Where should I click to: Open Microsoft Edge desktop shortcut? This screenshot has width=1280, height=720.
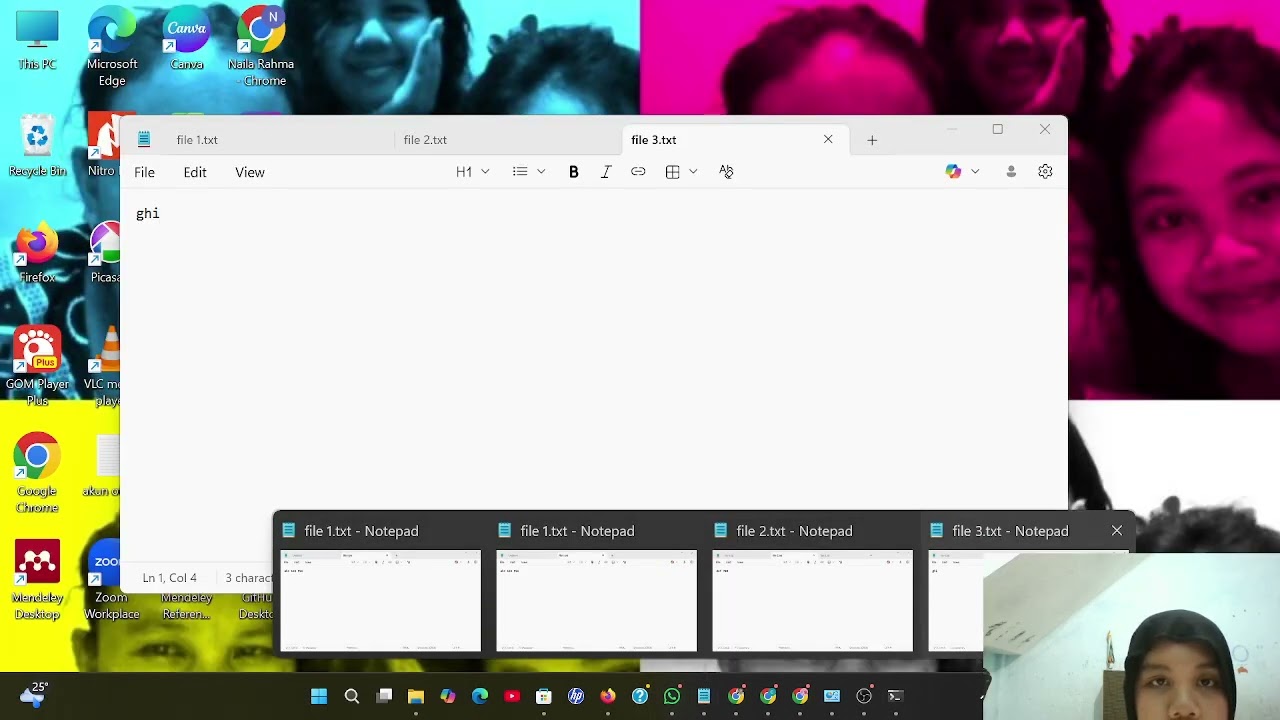(112, 48)
